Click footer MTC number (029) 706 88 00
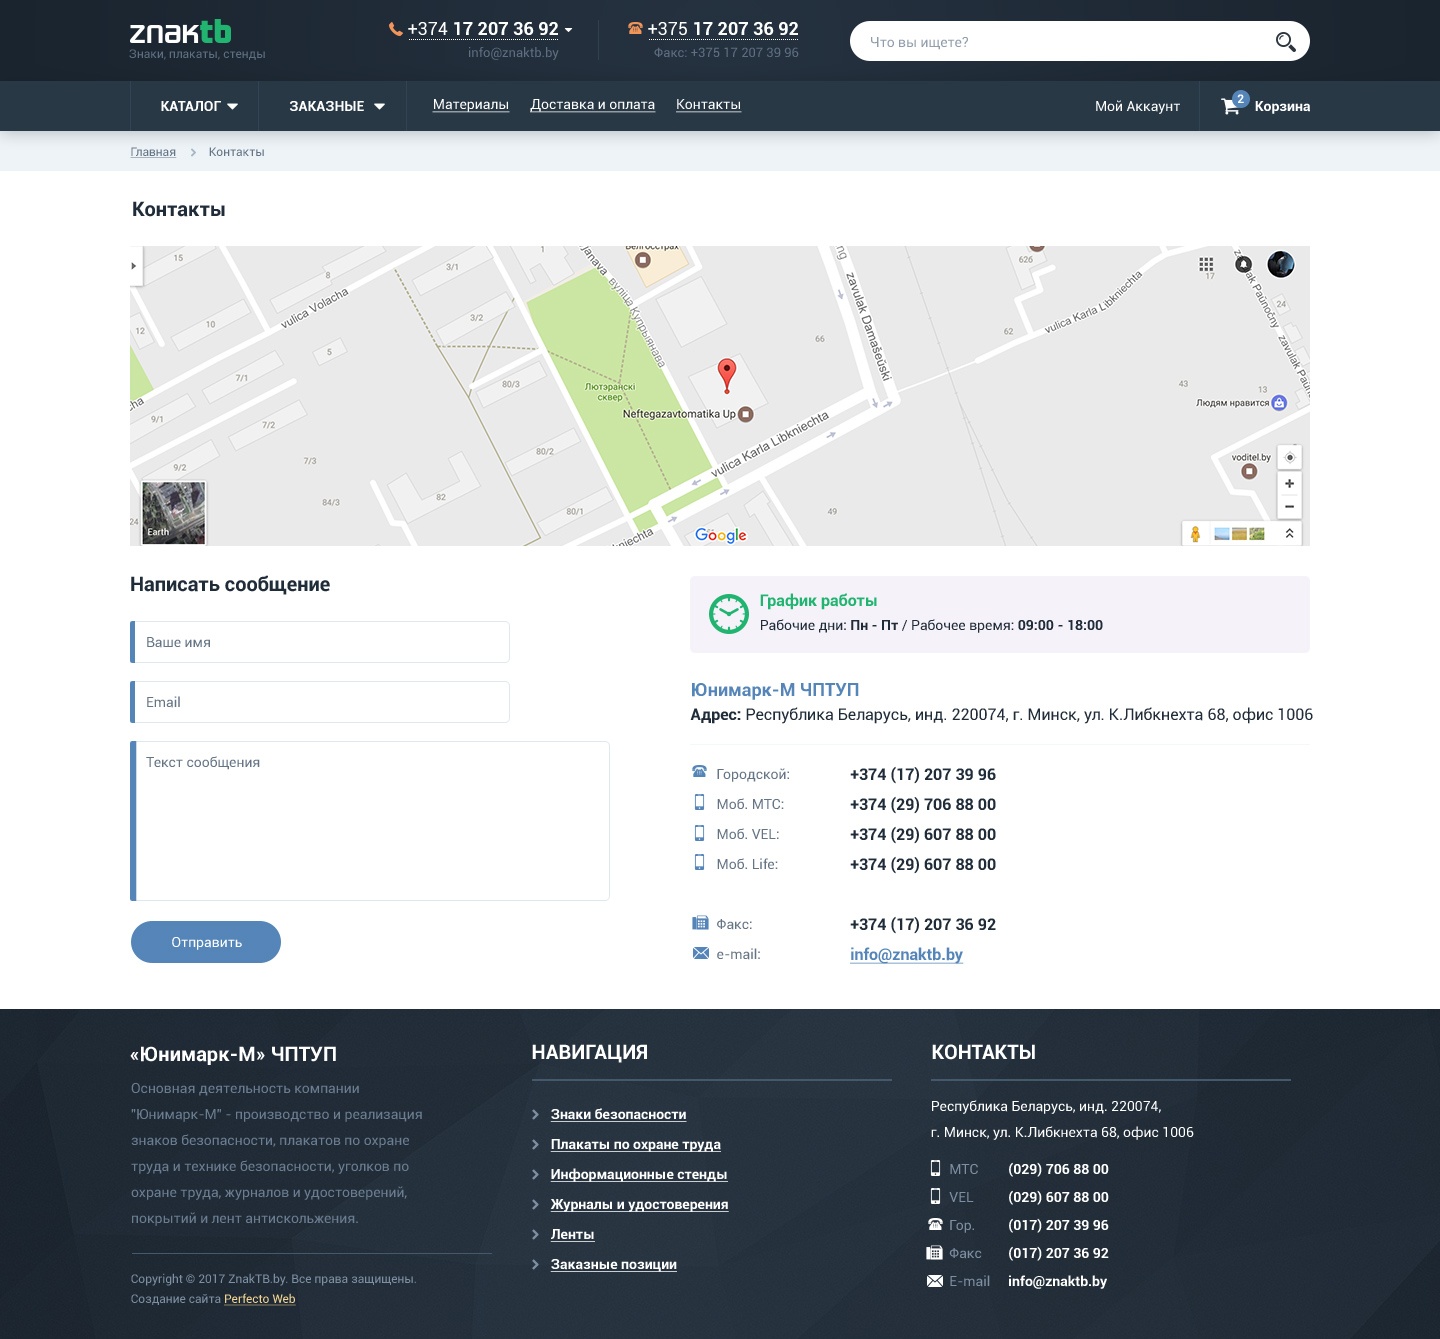Viewport: 1440px width, 1339px height. 1058,1169
